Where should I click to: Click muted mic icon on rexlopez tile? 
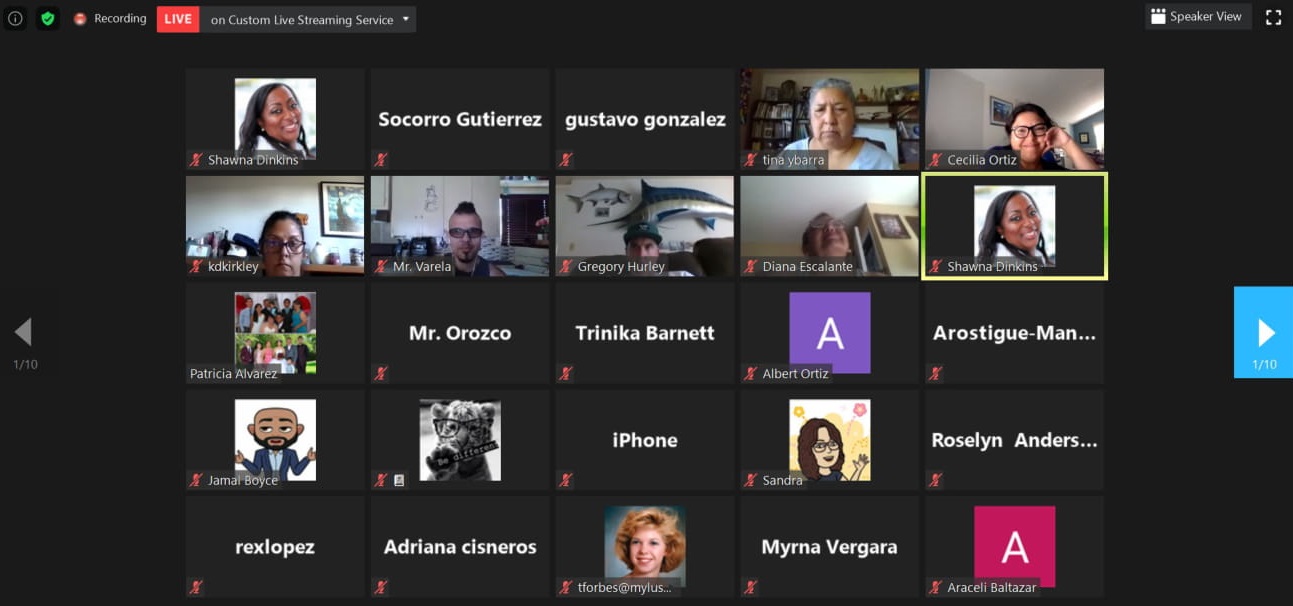pos(196,588)
